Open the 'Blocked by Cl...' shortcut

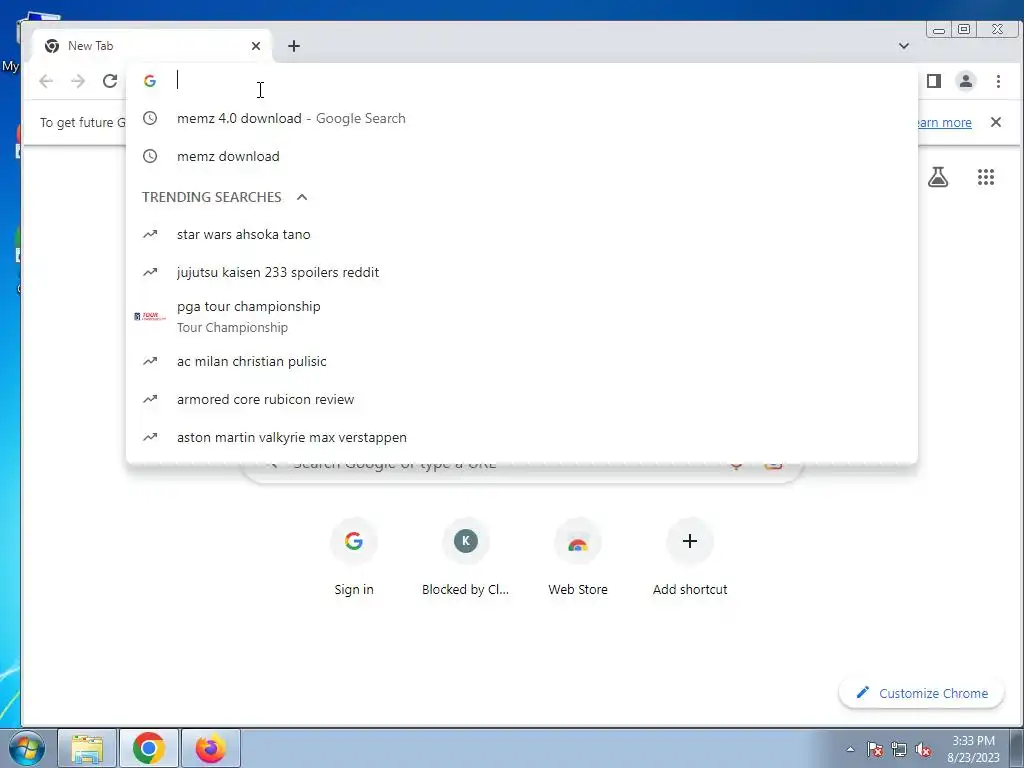[466, 558]
